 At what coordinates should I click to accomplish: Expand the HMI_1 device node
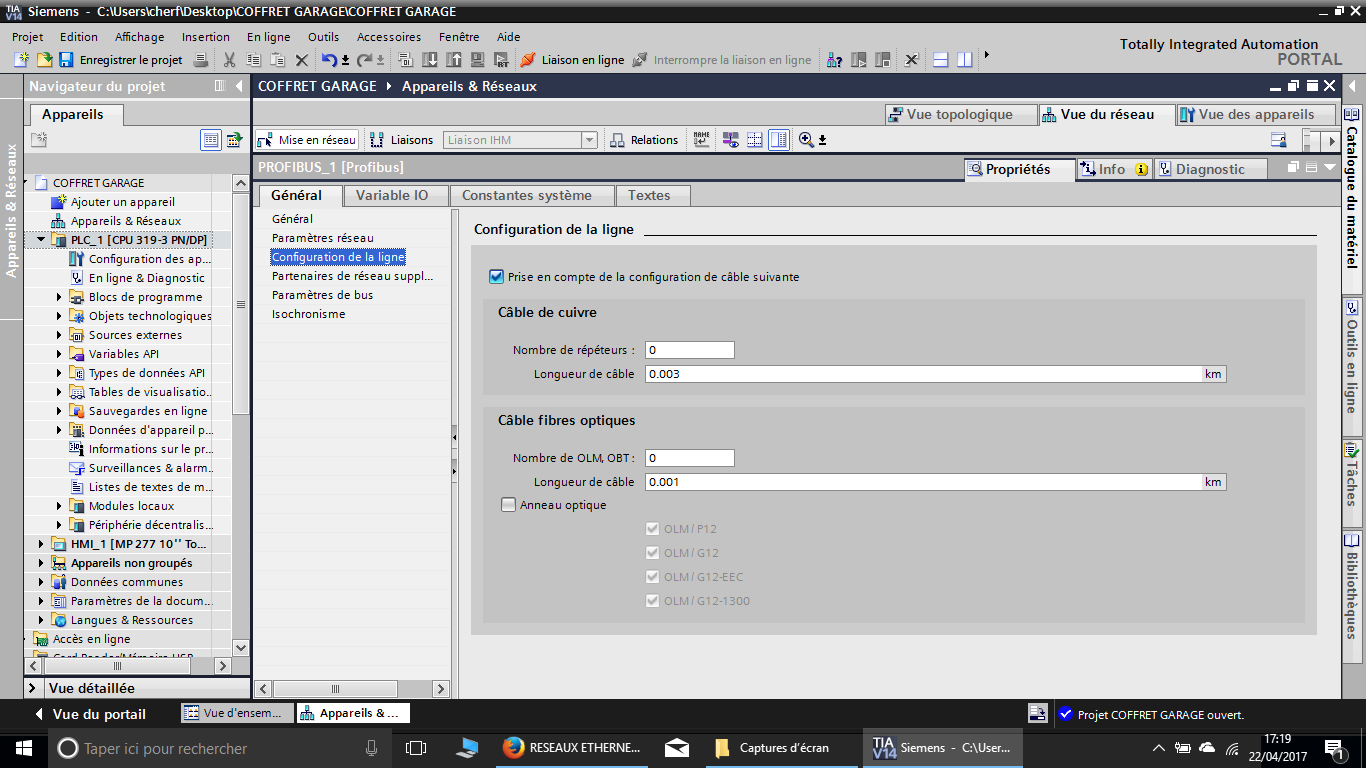pyautogui.click(x=41, y=544)
